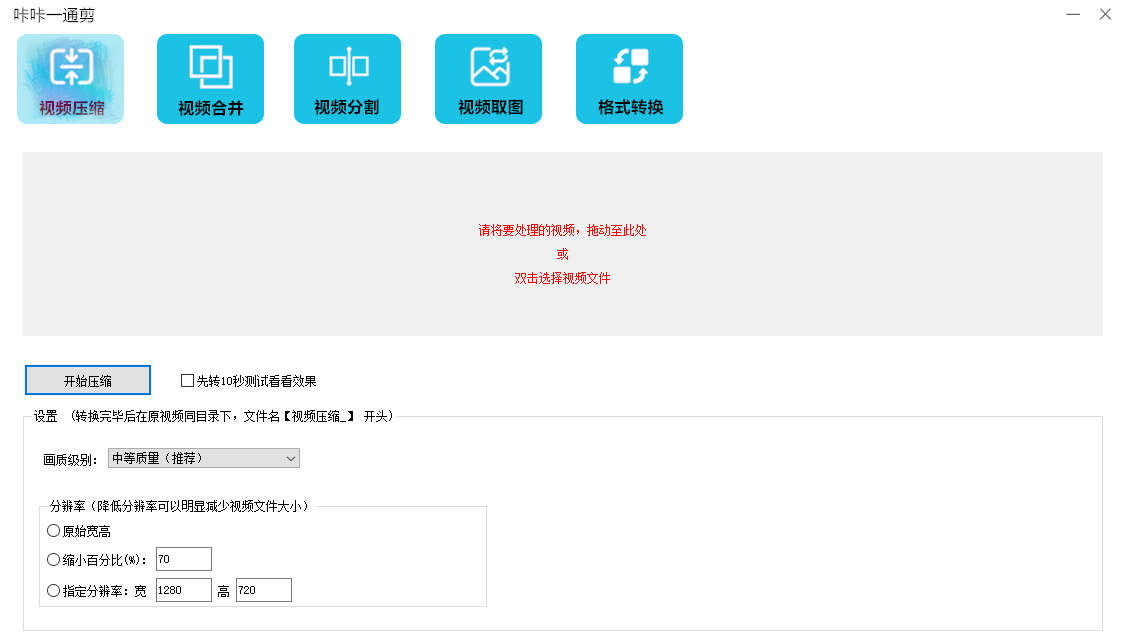Viewport: 1127px width, 642px height.
Task: Open the 视频取图 frame capture tool
Action: [488, 79]
